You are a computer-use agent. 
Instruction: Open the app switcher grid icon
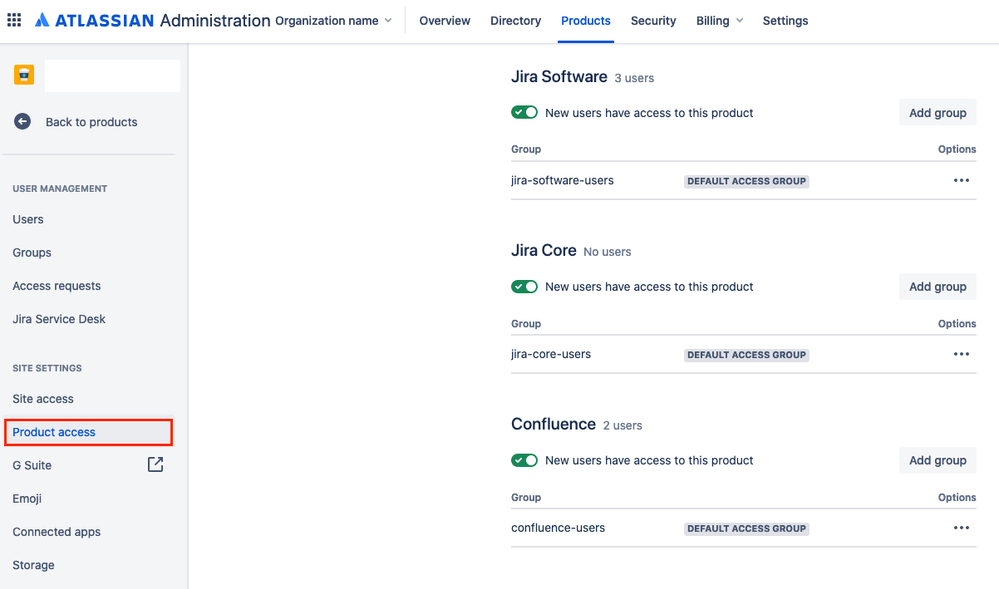pos(14,20)
